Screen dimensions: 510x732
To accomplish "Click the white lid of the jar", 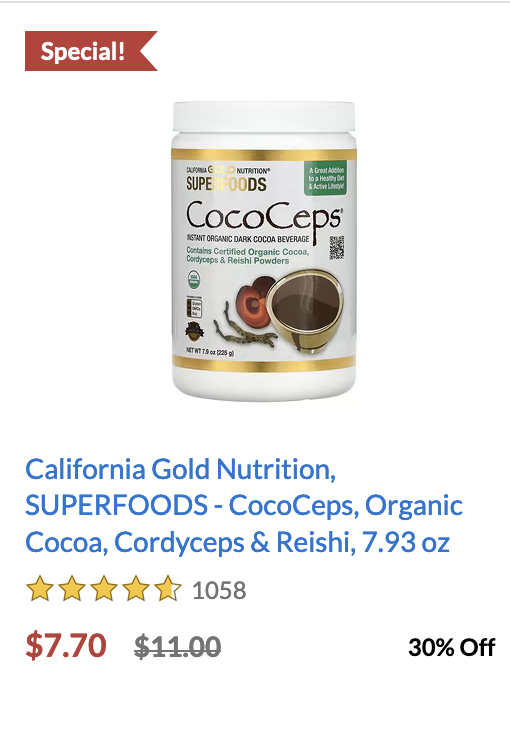I will (x=264, y=116).
